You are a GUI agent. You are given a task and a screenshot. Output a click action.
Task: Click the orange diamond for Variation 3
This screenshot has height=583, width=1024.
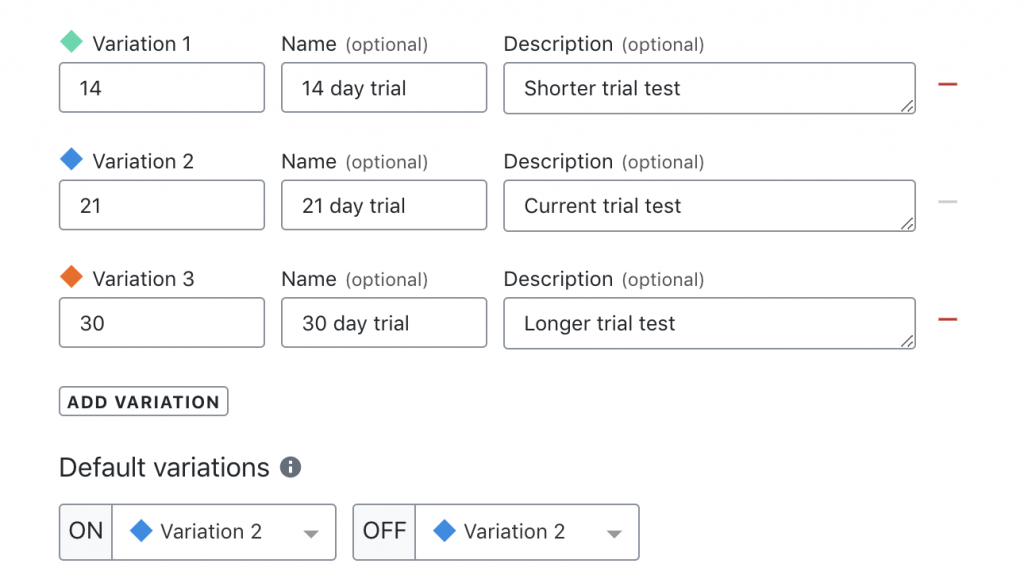coord(70,278)
